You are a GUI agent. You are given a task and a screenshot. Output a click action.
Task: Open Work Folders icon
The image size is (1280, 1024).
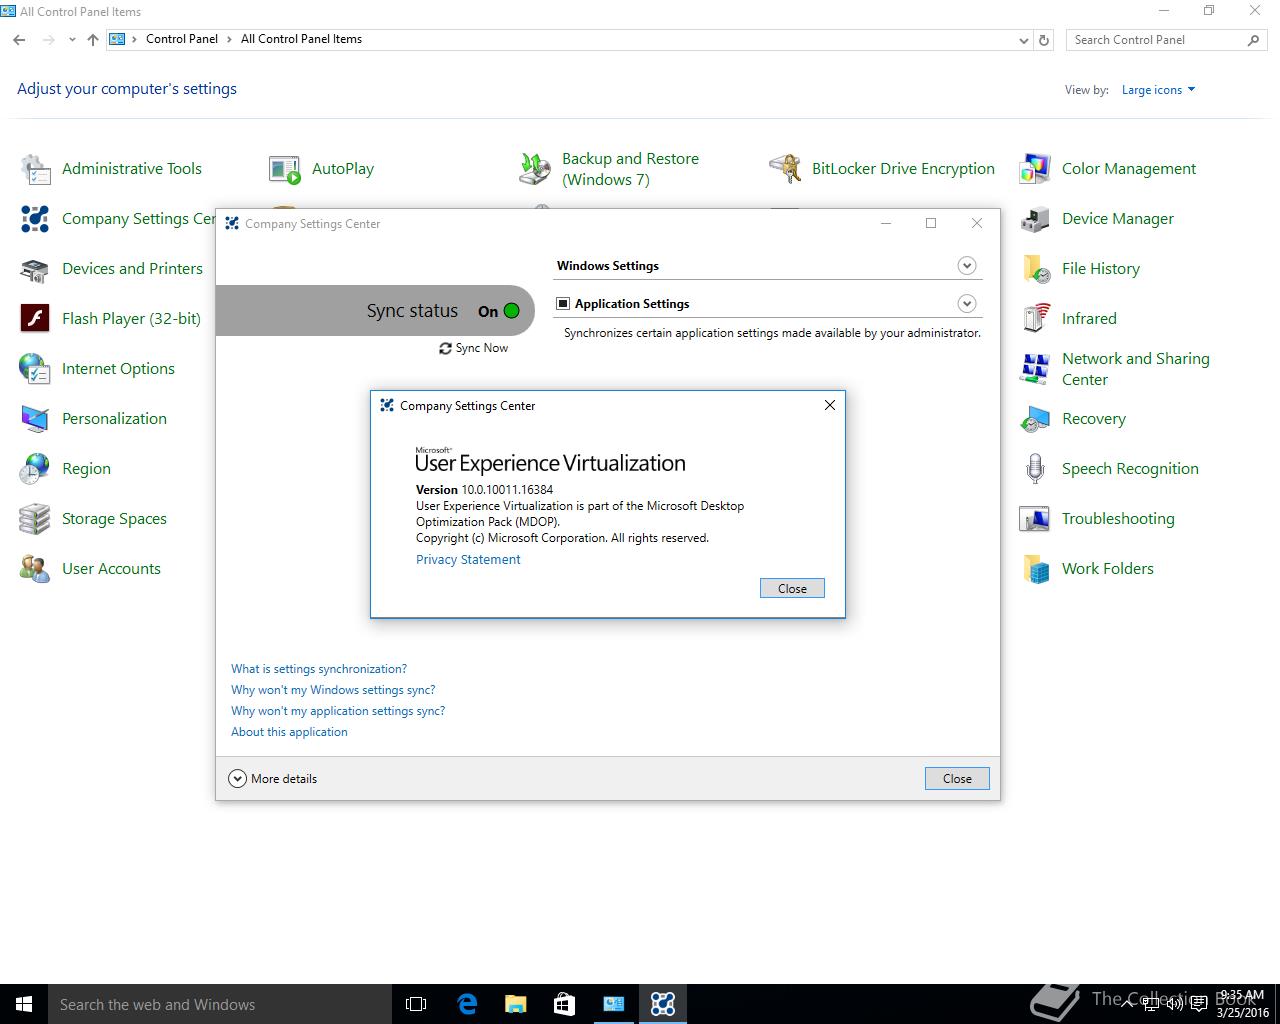pyautogui.click(x=1035, y=569)
